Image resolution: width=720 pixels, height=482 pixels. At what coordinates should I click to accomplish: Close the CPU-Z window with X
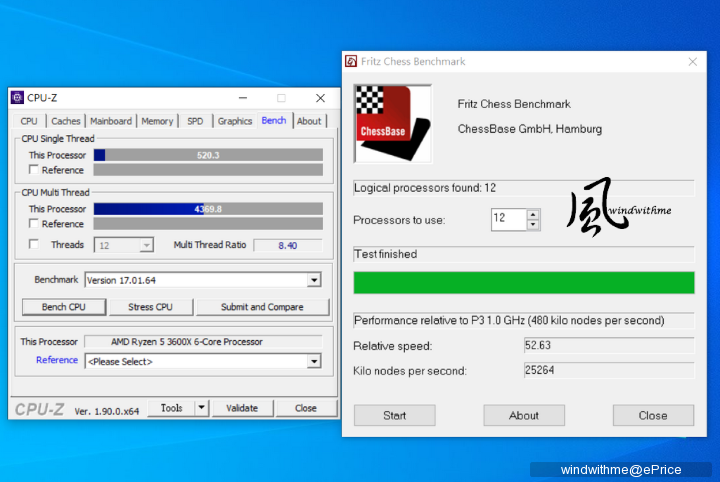pos(321,98)
